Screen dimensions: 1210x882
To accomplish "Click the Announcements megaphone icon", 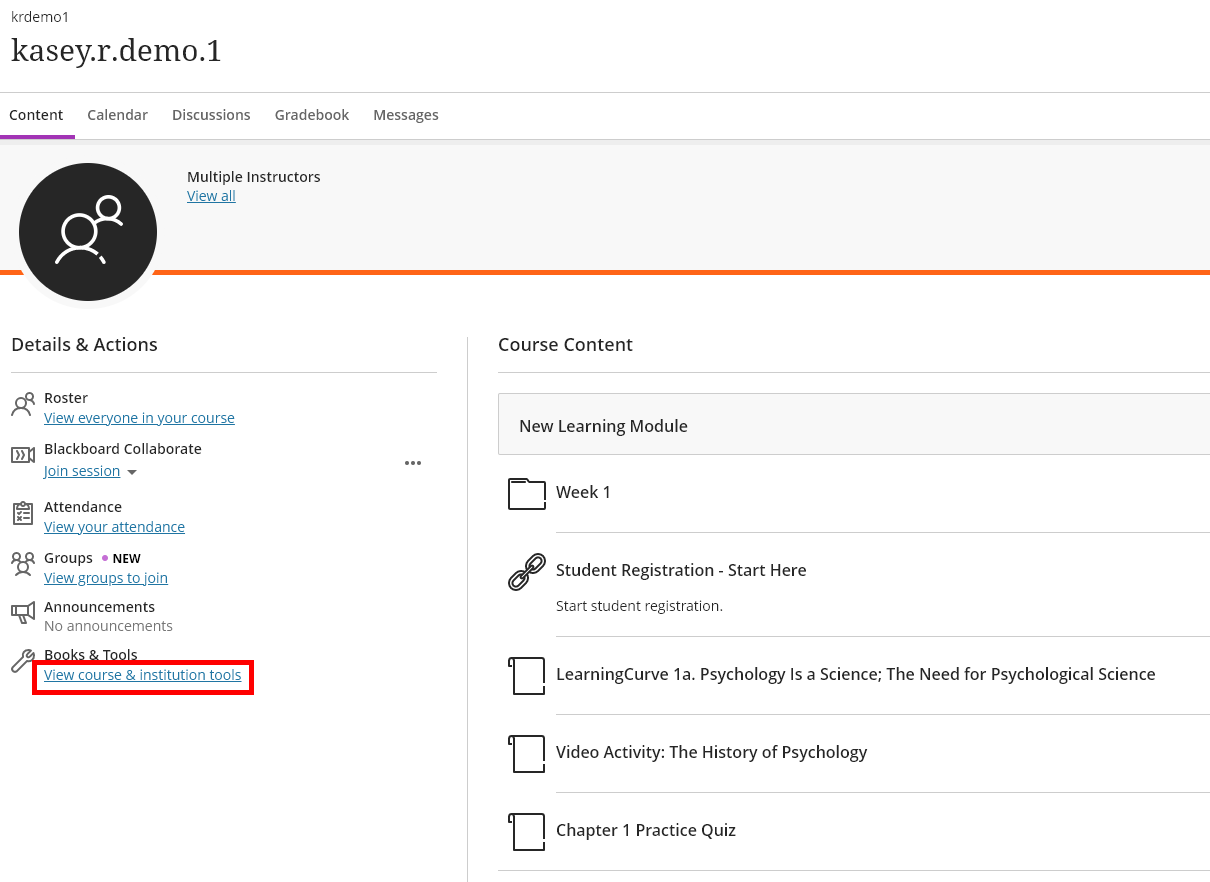I will pyautogui.click(x=23, y=612).
